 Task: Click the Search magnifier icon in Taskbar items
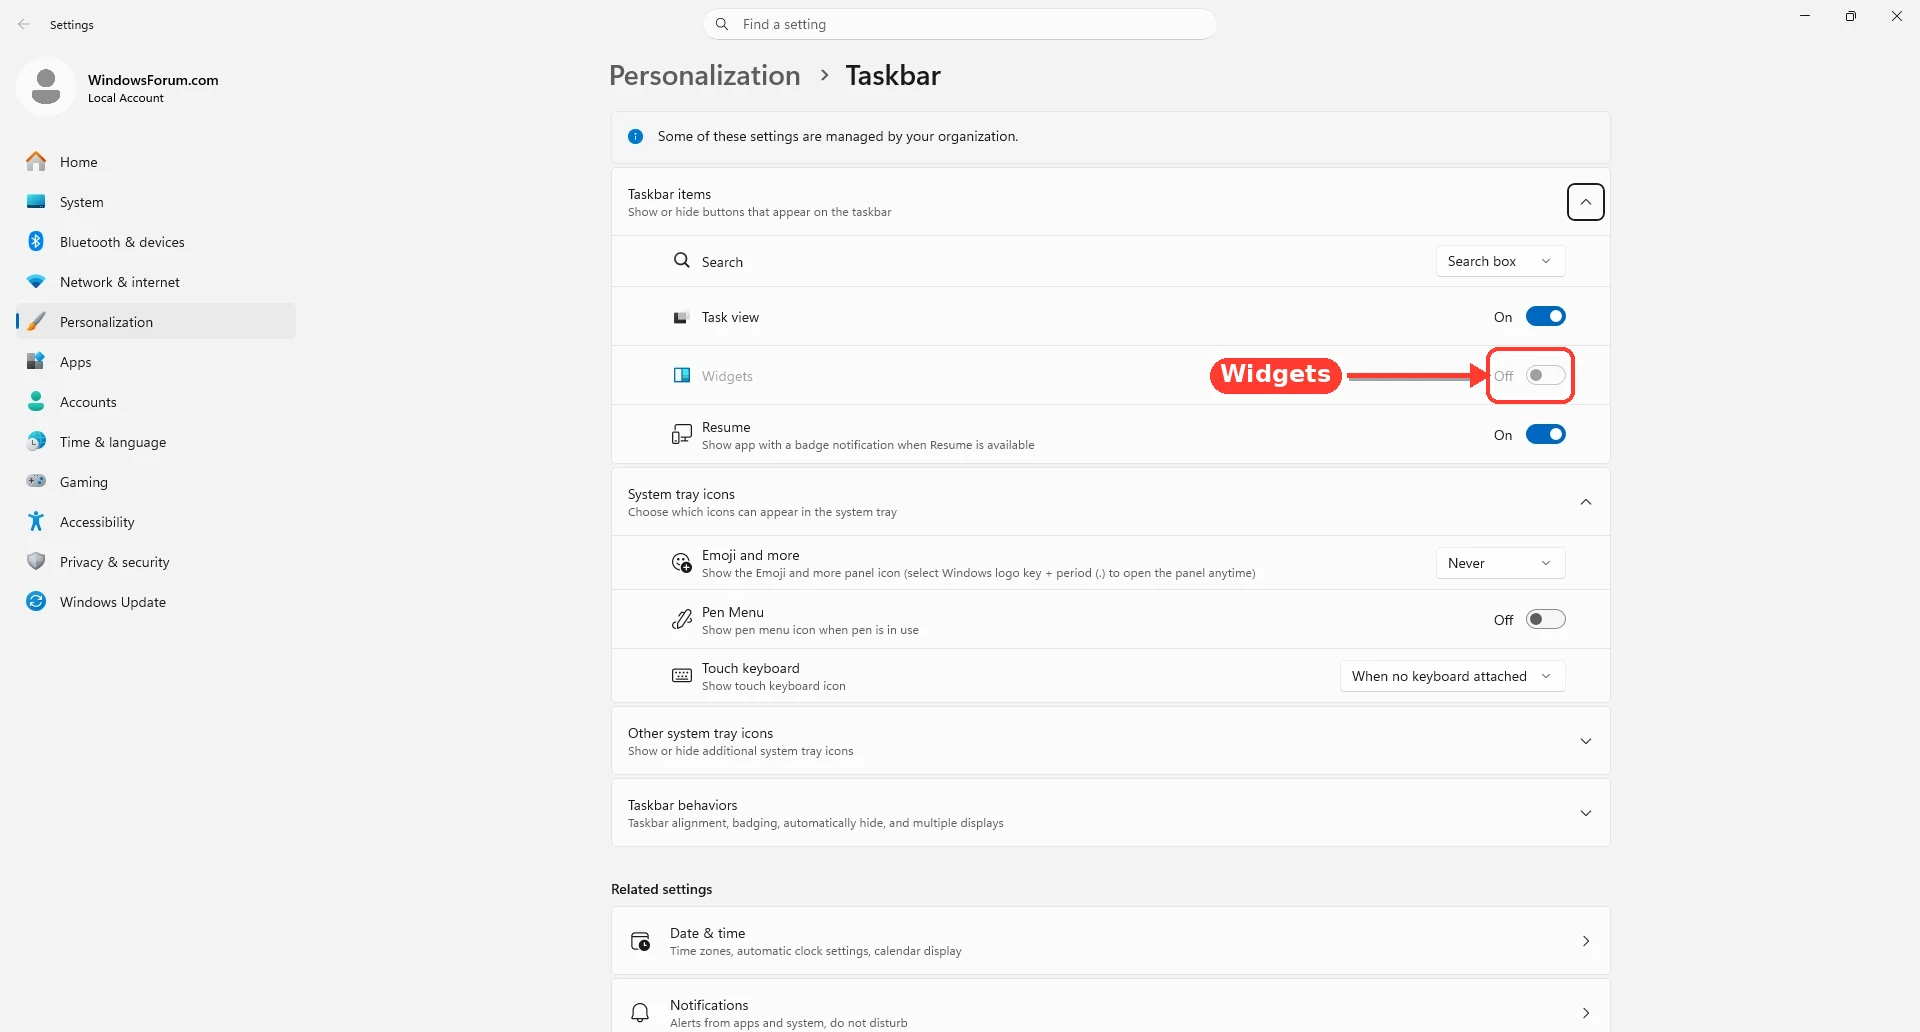click(682, 260)
